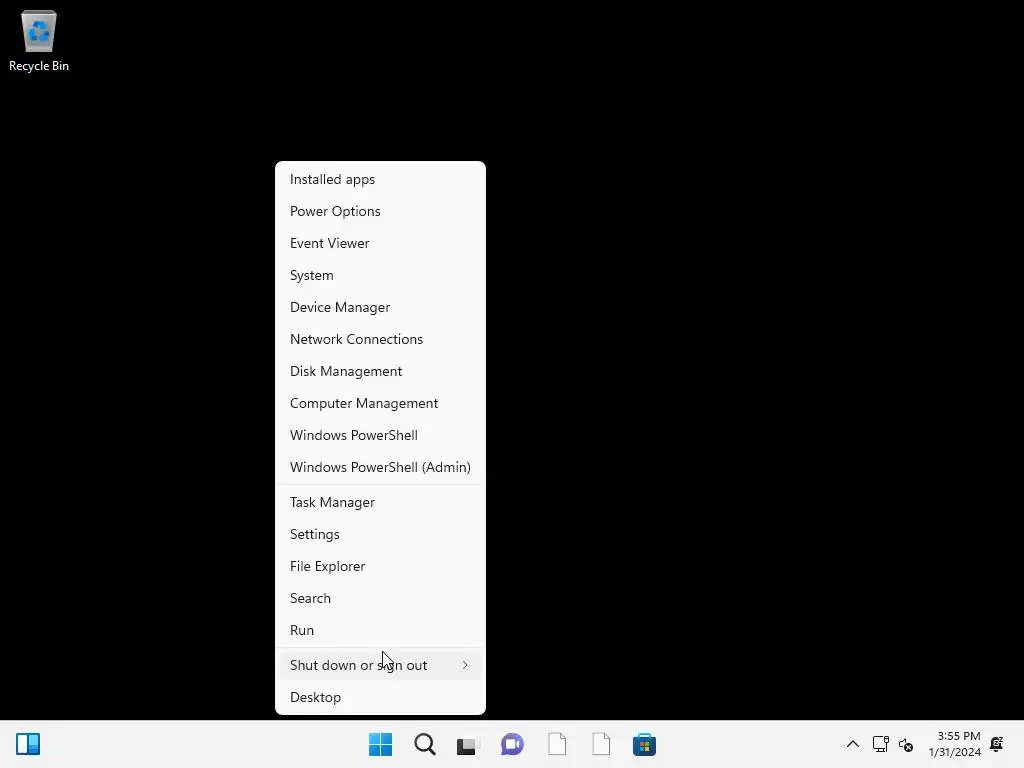1024x768 pixels.
Task: Select Desktop menu entry
Action: 380,697
